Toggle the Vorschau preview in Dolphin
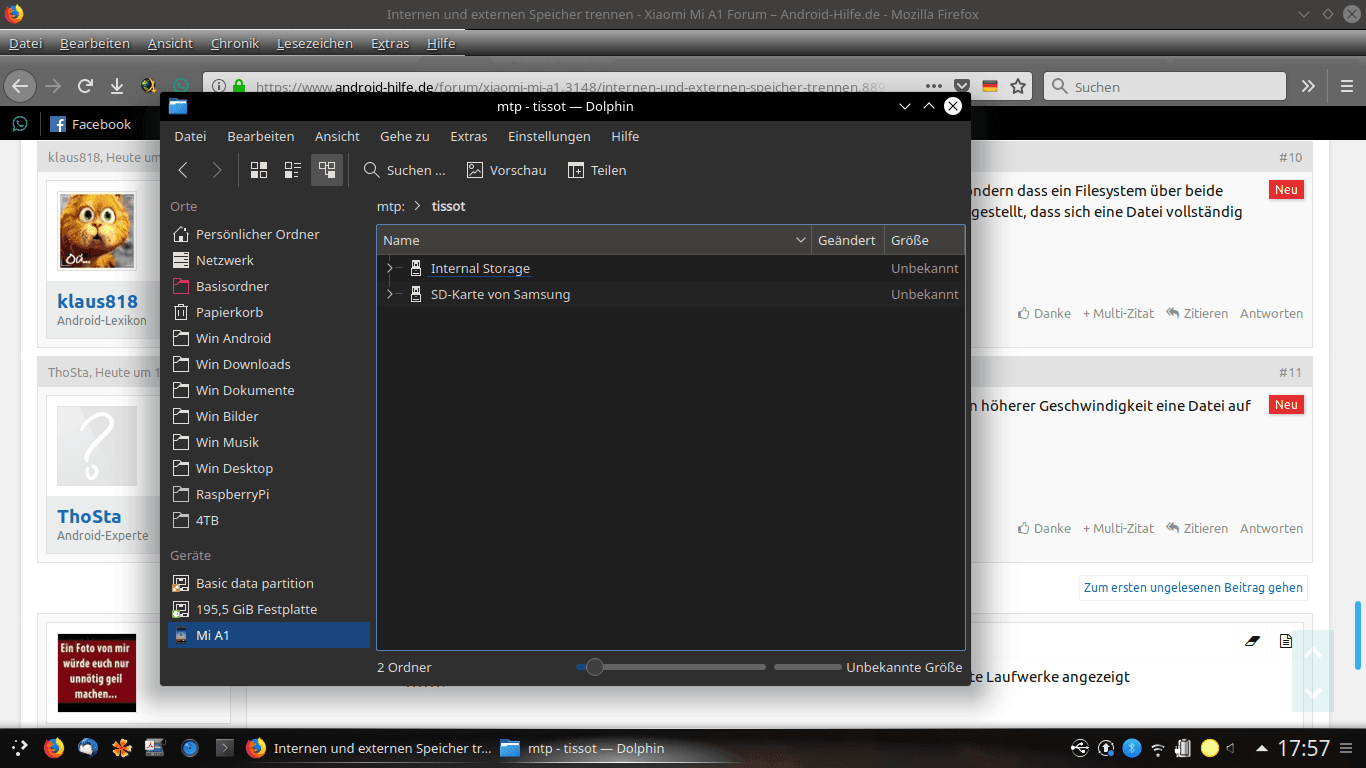 click(x=506, y=170)
